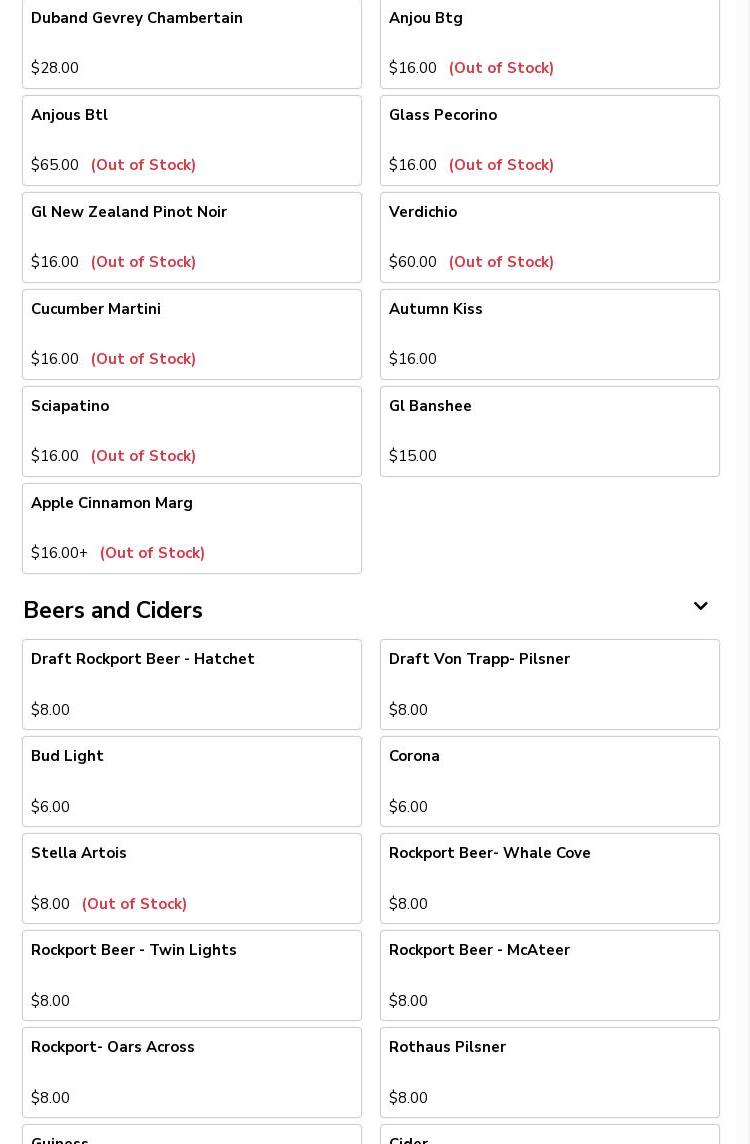The image size is (750, 1144).
Task: Open the Beers and Ciders heading
Action: point(113,610)
